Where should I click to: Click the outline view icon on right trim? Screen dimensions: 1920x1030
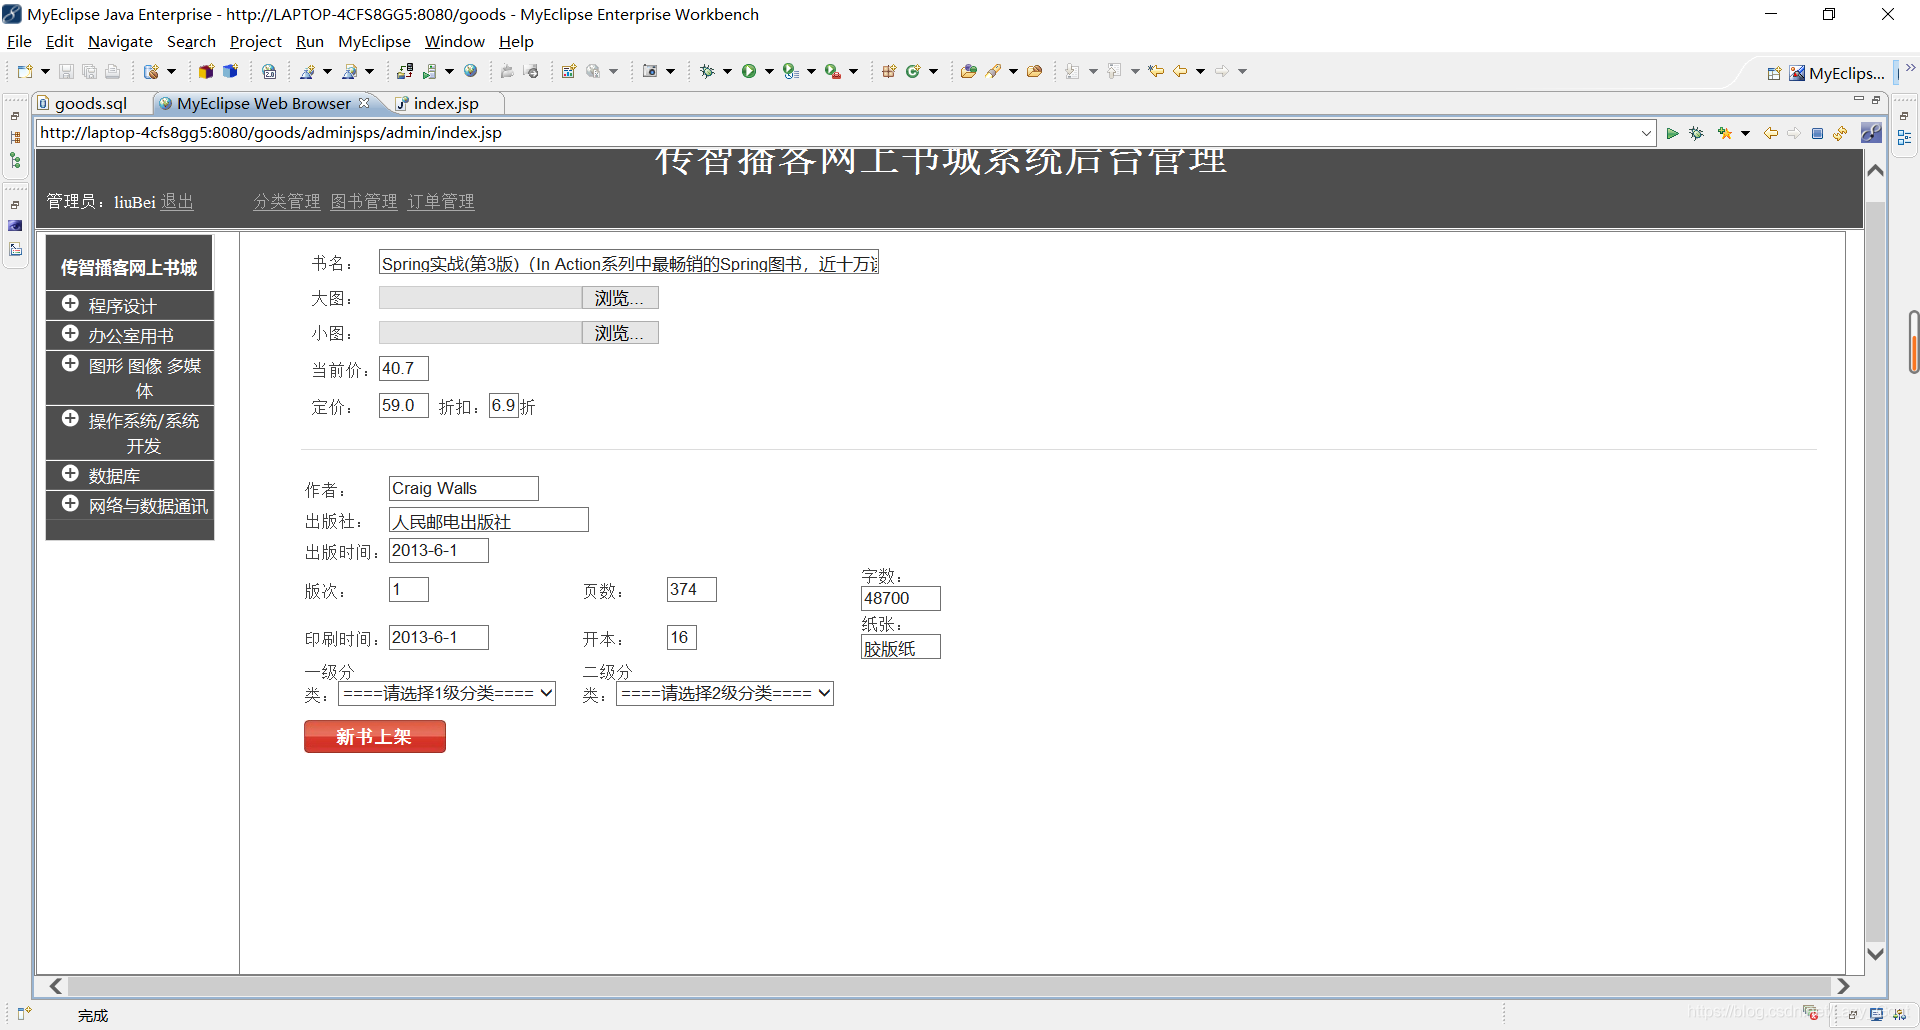point(1904,139)
